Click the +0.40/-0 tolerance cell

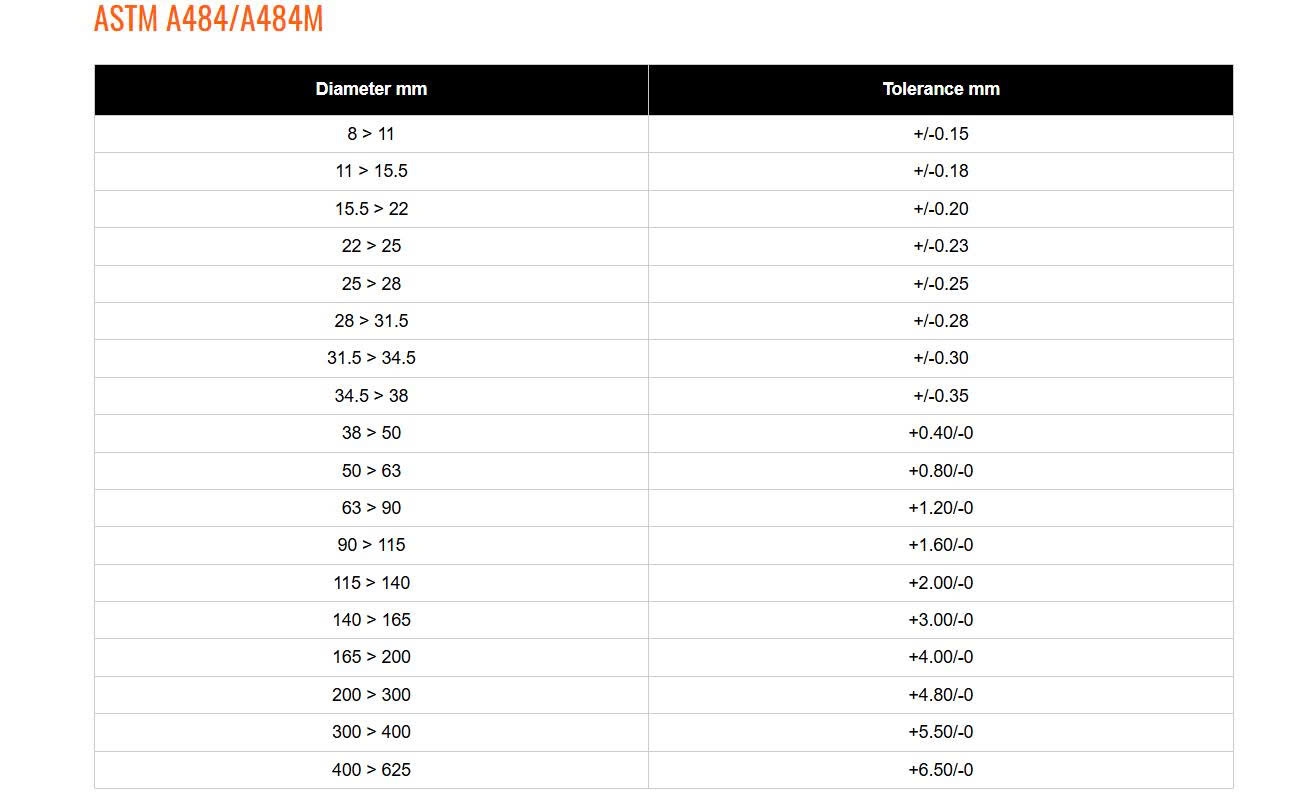tap(940, 433)
